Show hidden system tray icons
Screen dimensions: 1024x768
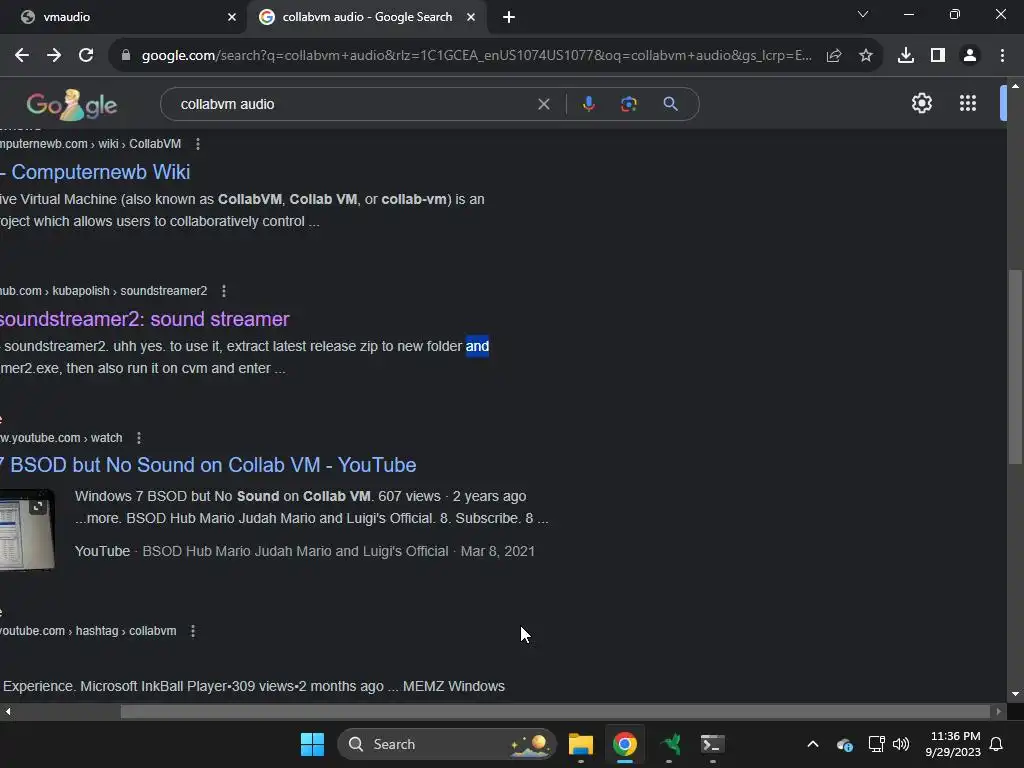[813, 744]
